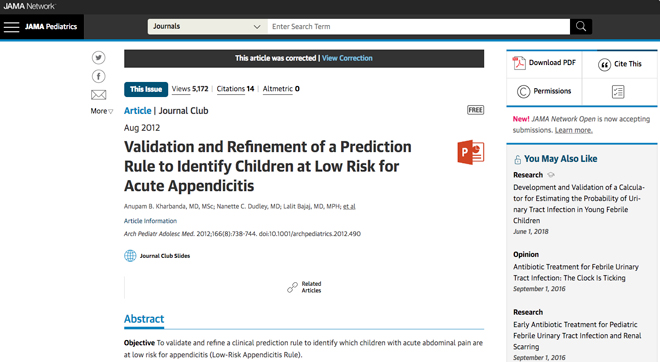Share article on Facebook icon
The image size is (660, 362).
coord(98,76)
